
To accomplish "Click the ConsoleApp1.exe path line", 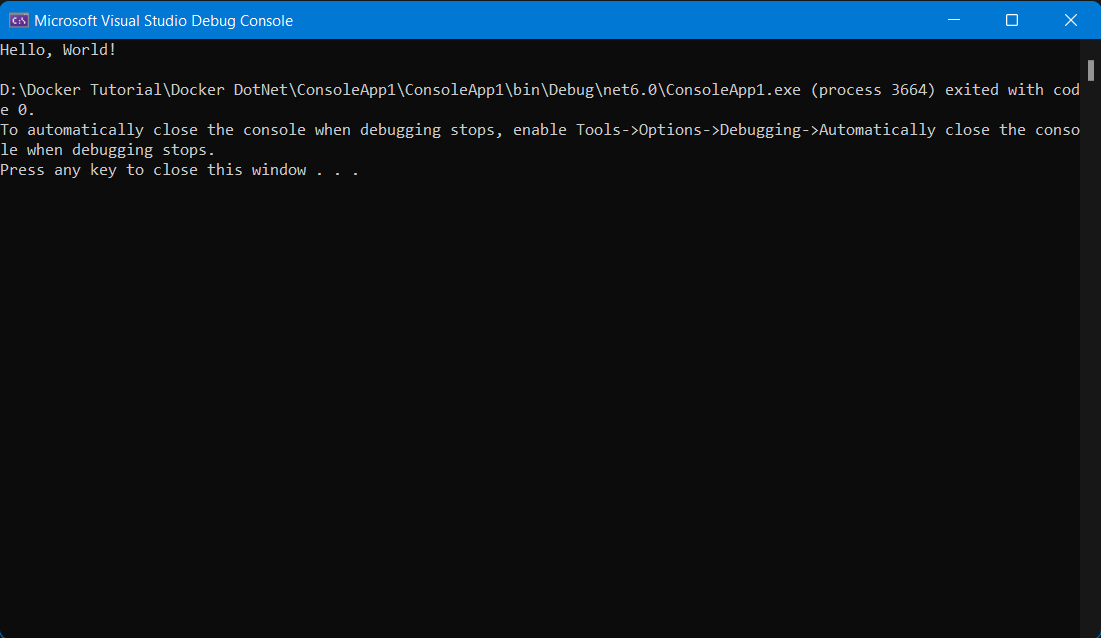I will (x=540, y=90).
